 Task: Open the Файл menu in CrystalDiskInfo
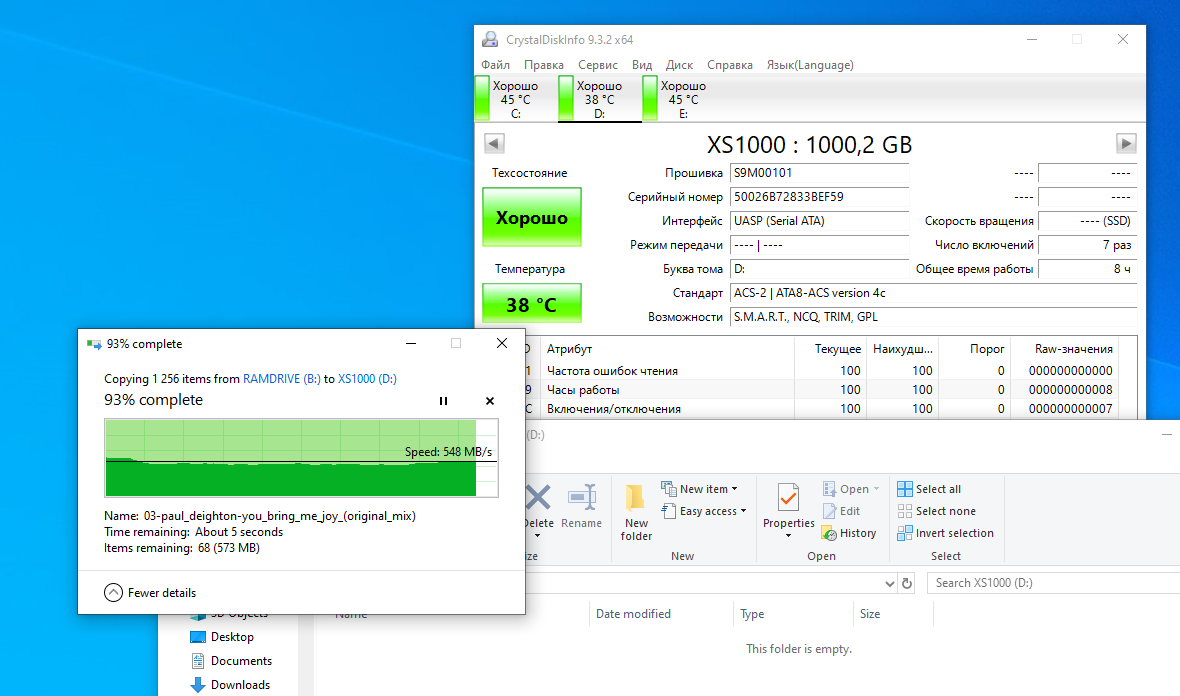click(x=495, y=65)
